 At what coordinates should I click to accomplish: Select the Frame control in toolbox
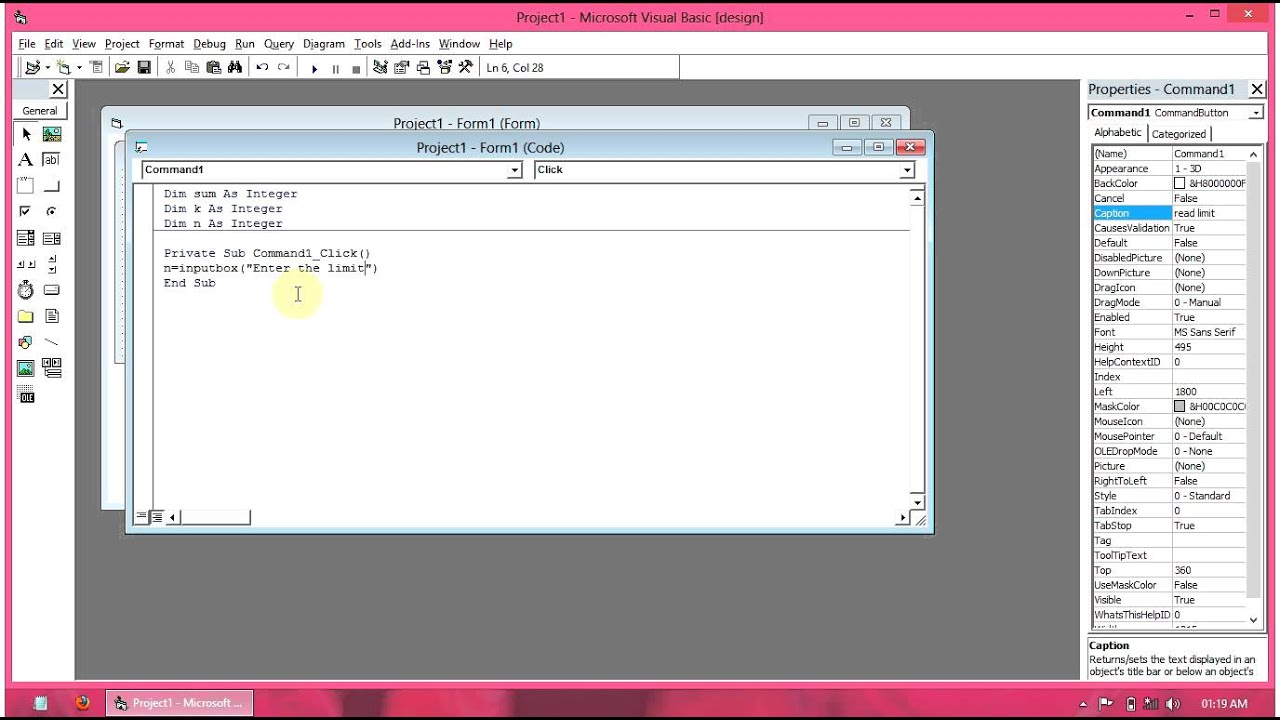(x=26, y=186)
